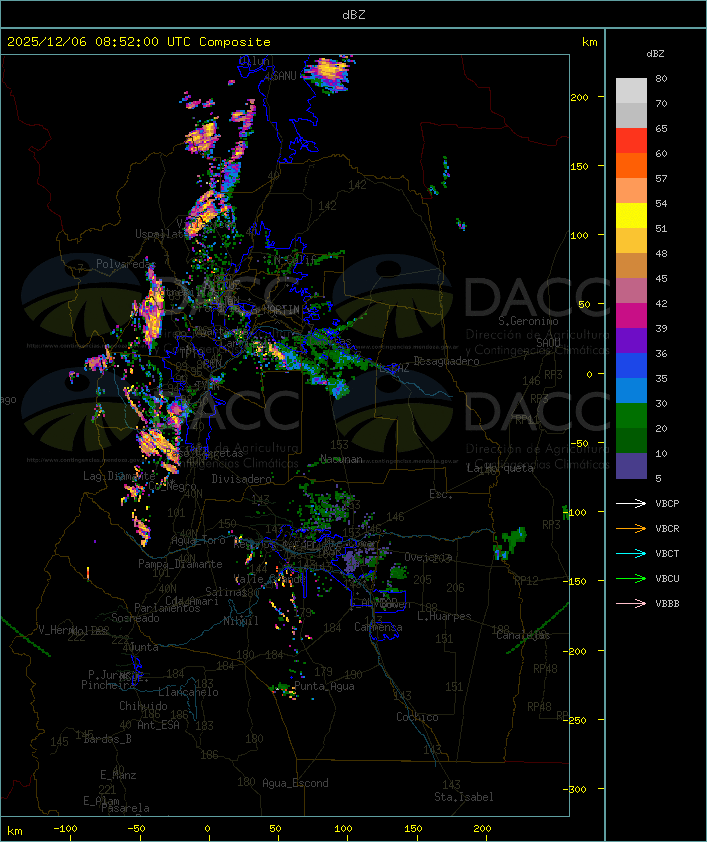Click the E_Manz place label

click(118, 775)
